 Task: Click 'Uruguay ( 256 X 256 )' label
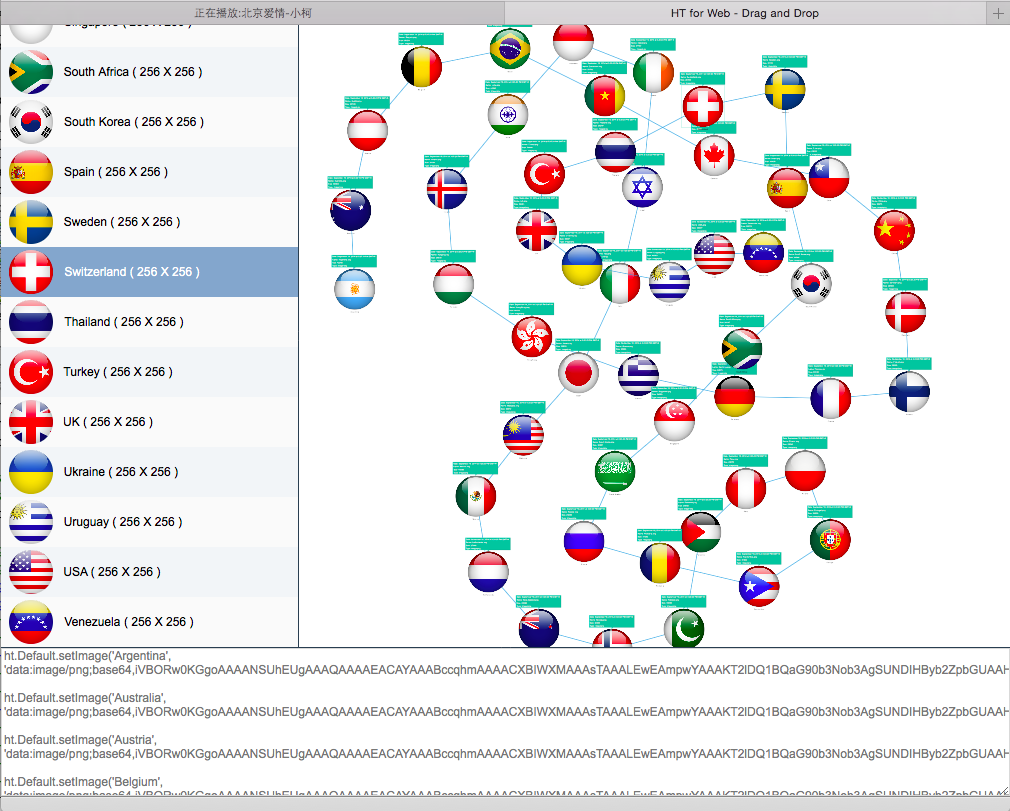coord(123,522)
